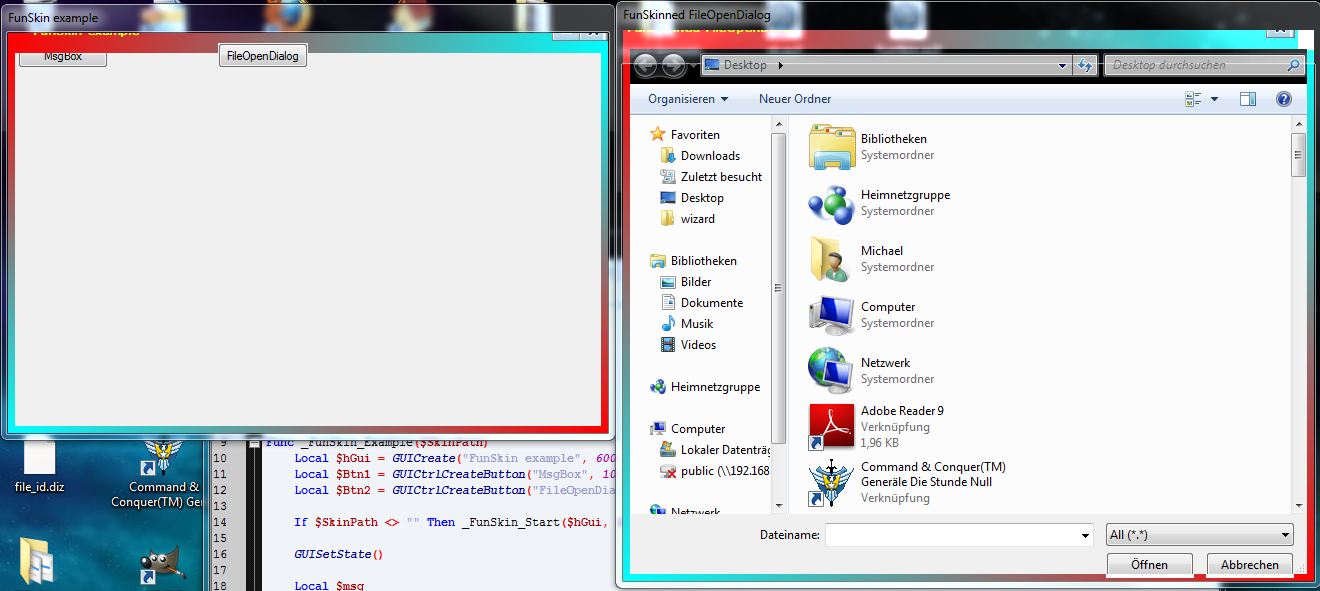Click Neuer Ordner in the toolbar
Viewport: 1320px width, 591px height.
tap(795, 99)
